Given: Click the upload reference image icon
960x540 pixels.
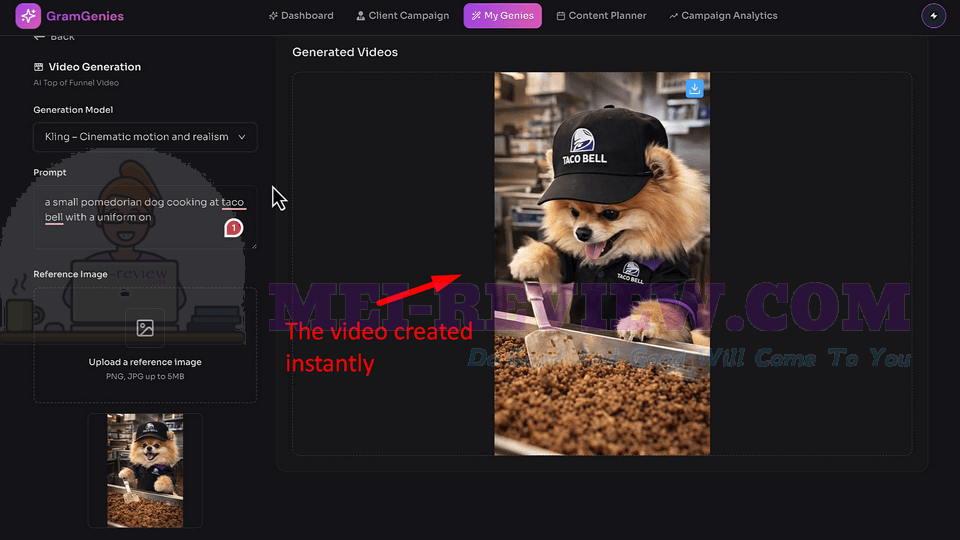Looking at the screenshot, I should click(x=145, y=328).
